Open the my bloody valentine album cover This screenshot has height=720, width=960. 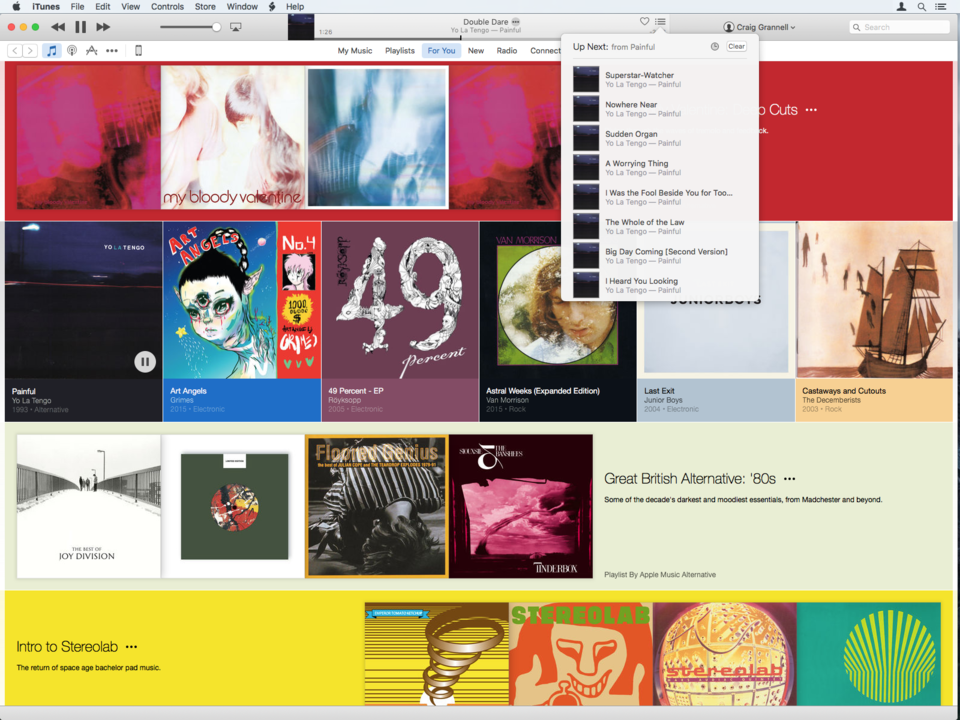pos(233,138)
